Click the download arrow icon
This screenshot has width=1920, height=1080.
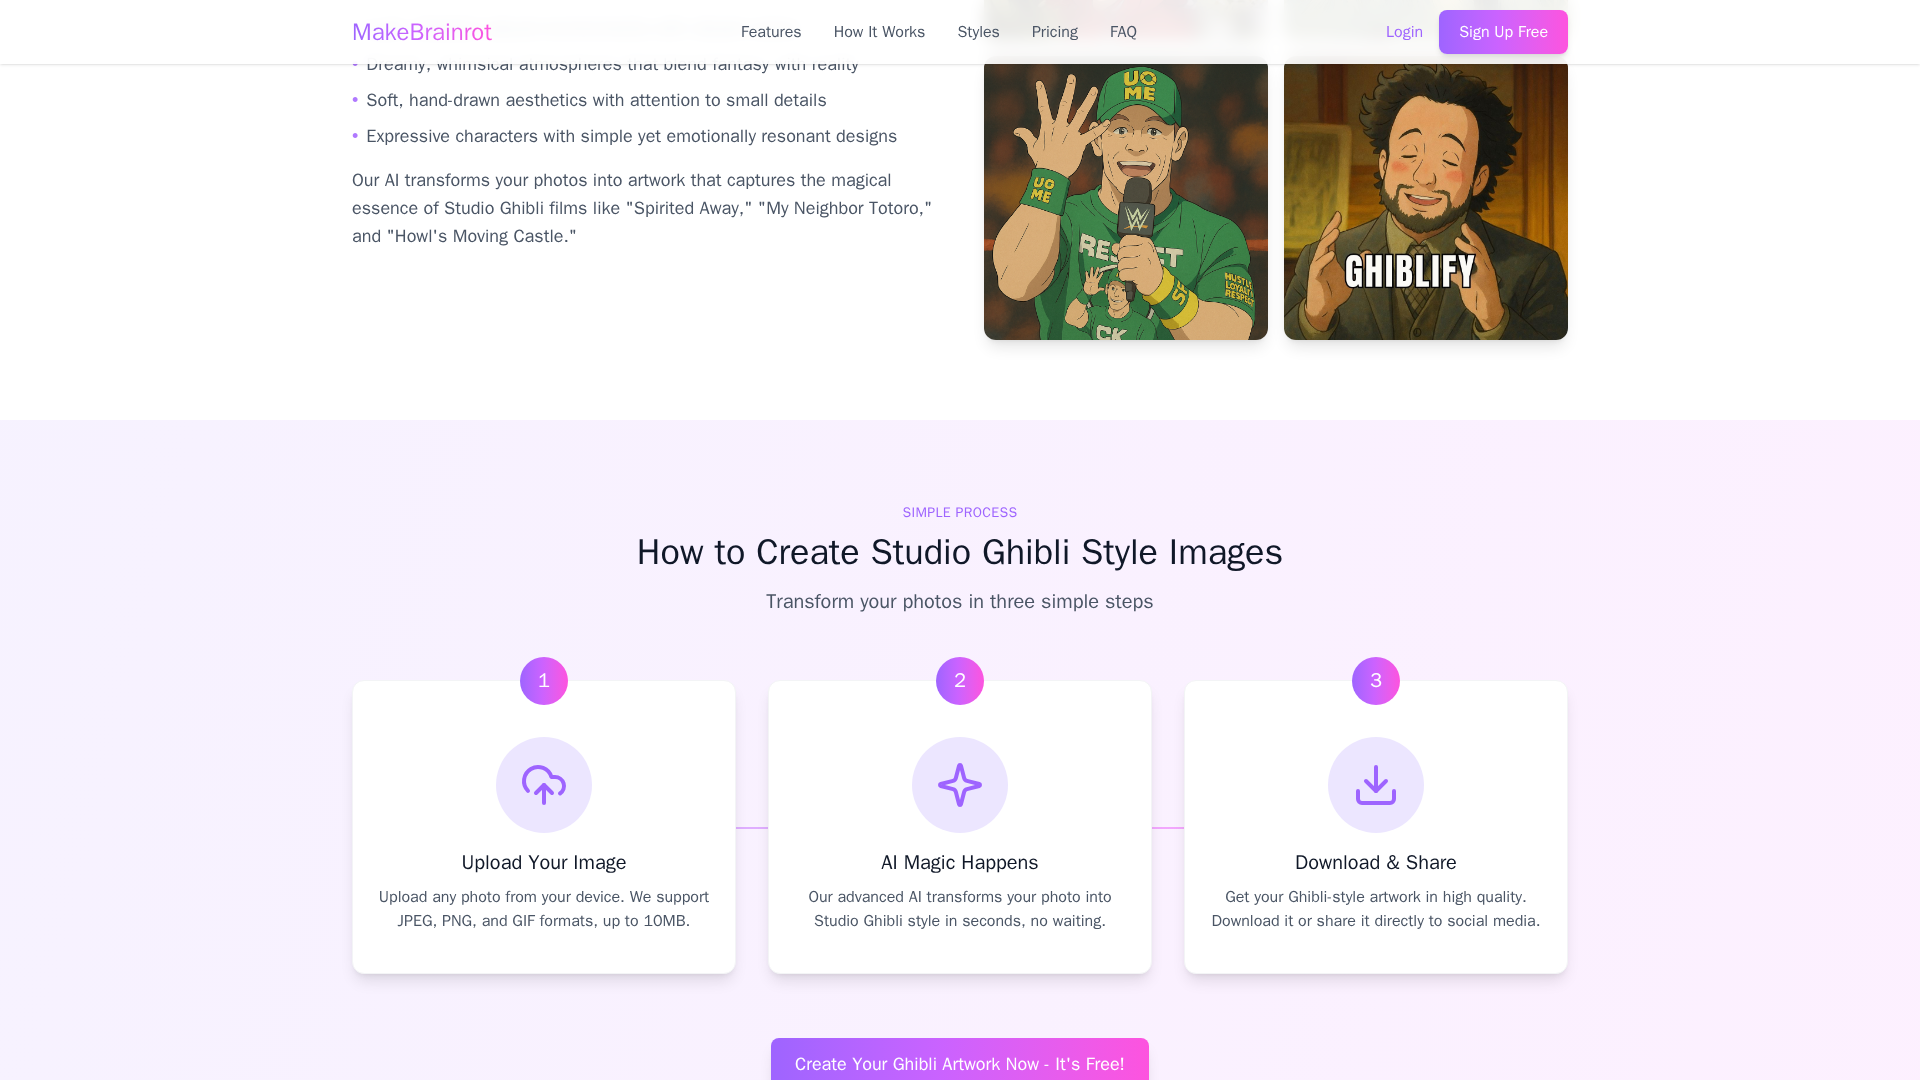[x=1376, y=785]
